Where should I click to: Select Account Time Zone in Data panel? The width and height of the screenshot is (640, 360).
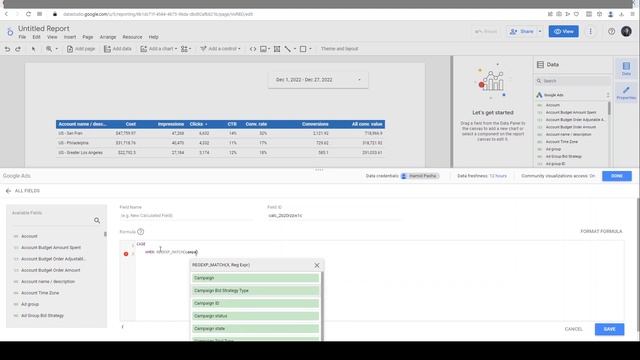click(562, 142)
